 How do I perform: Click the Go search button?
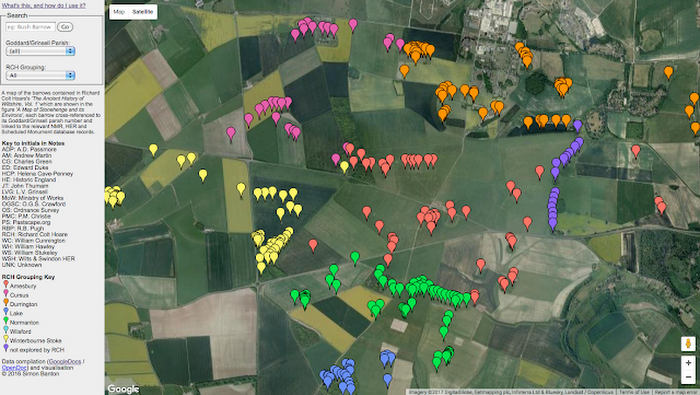pyautogui.click(x=65, y=27)
